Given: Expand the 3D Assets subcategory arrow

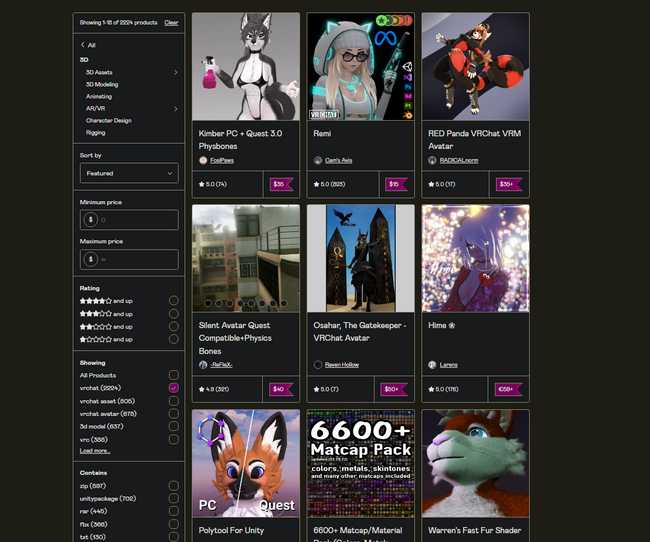Looking at the screenshot, I should pos(176,72).
